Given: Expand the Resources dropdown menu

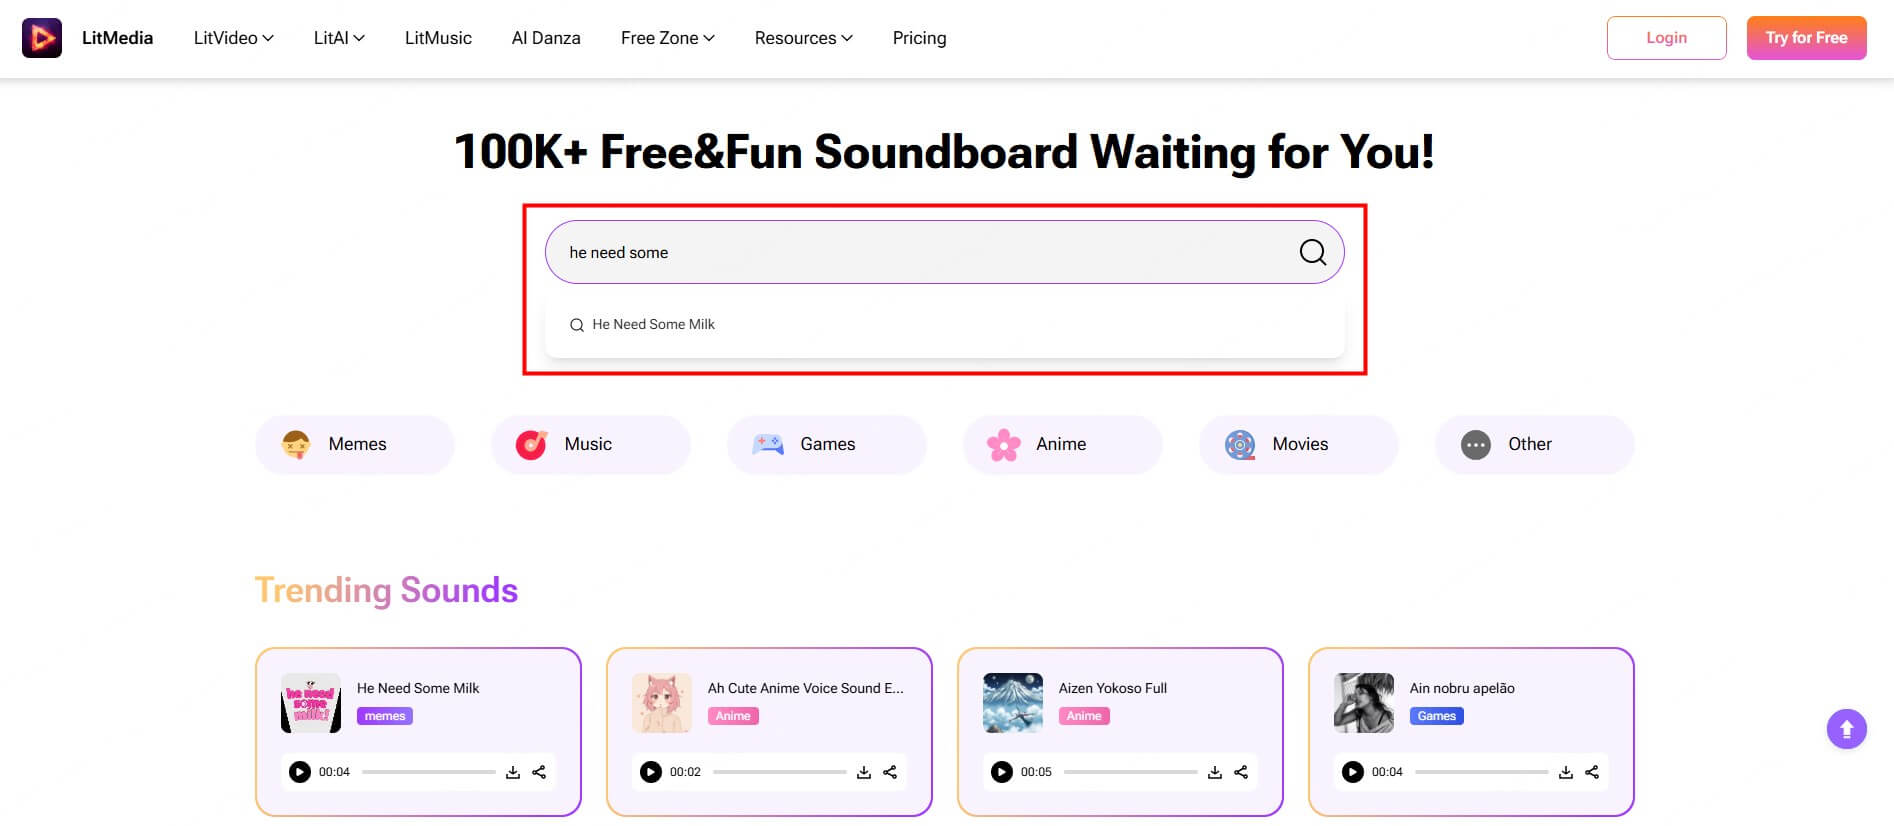Looking at the screenshot, I should click(x=803, y=38).
